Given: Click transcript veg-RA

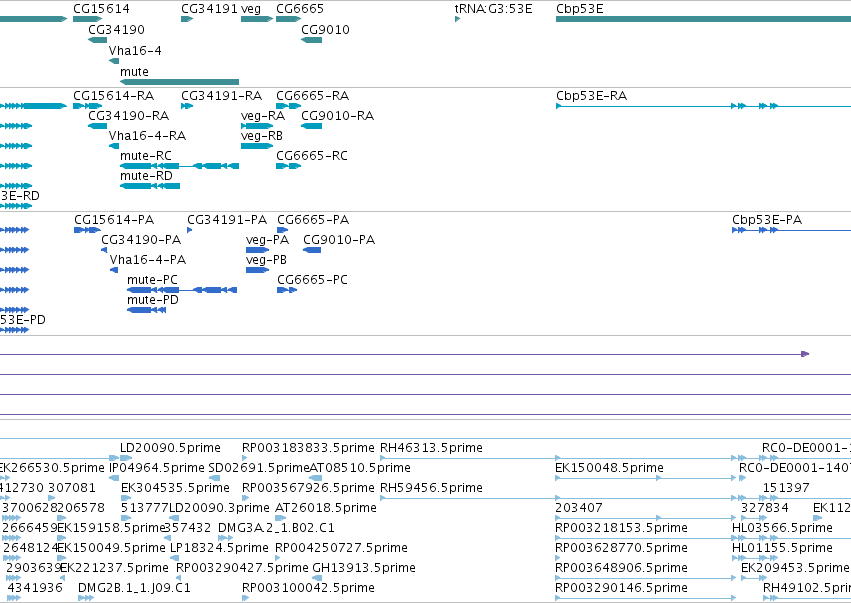Looking at the screenshot, I should tap(263, 116).
